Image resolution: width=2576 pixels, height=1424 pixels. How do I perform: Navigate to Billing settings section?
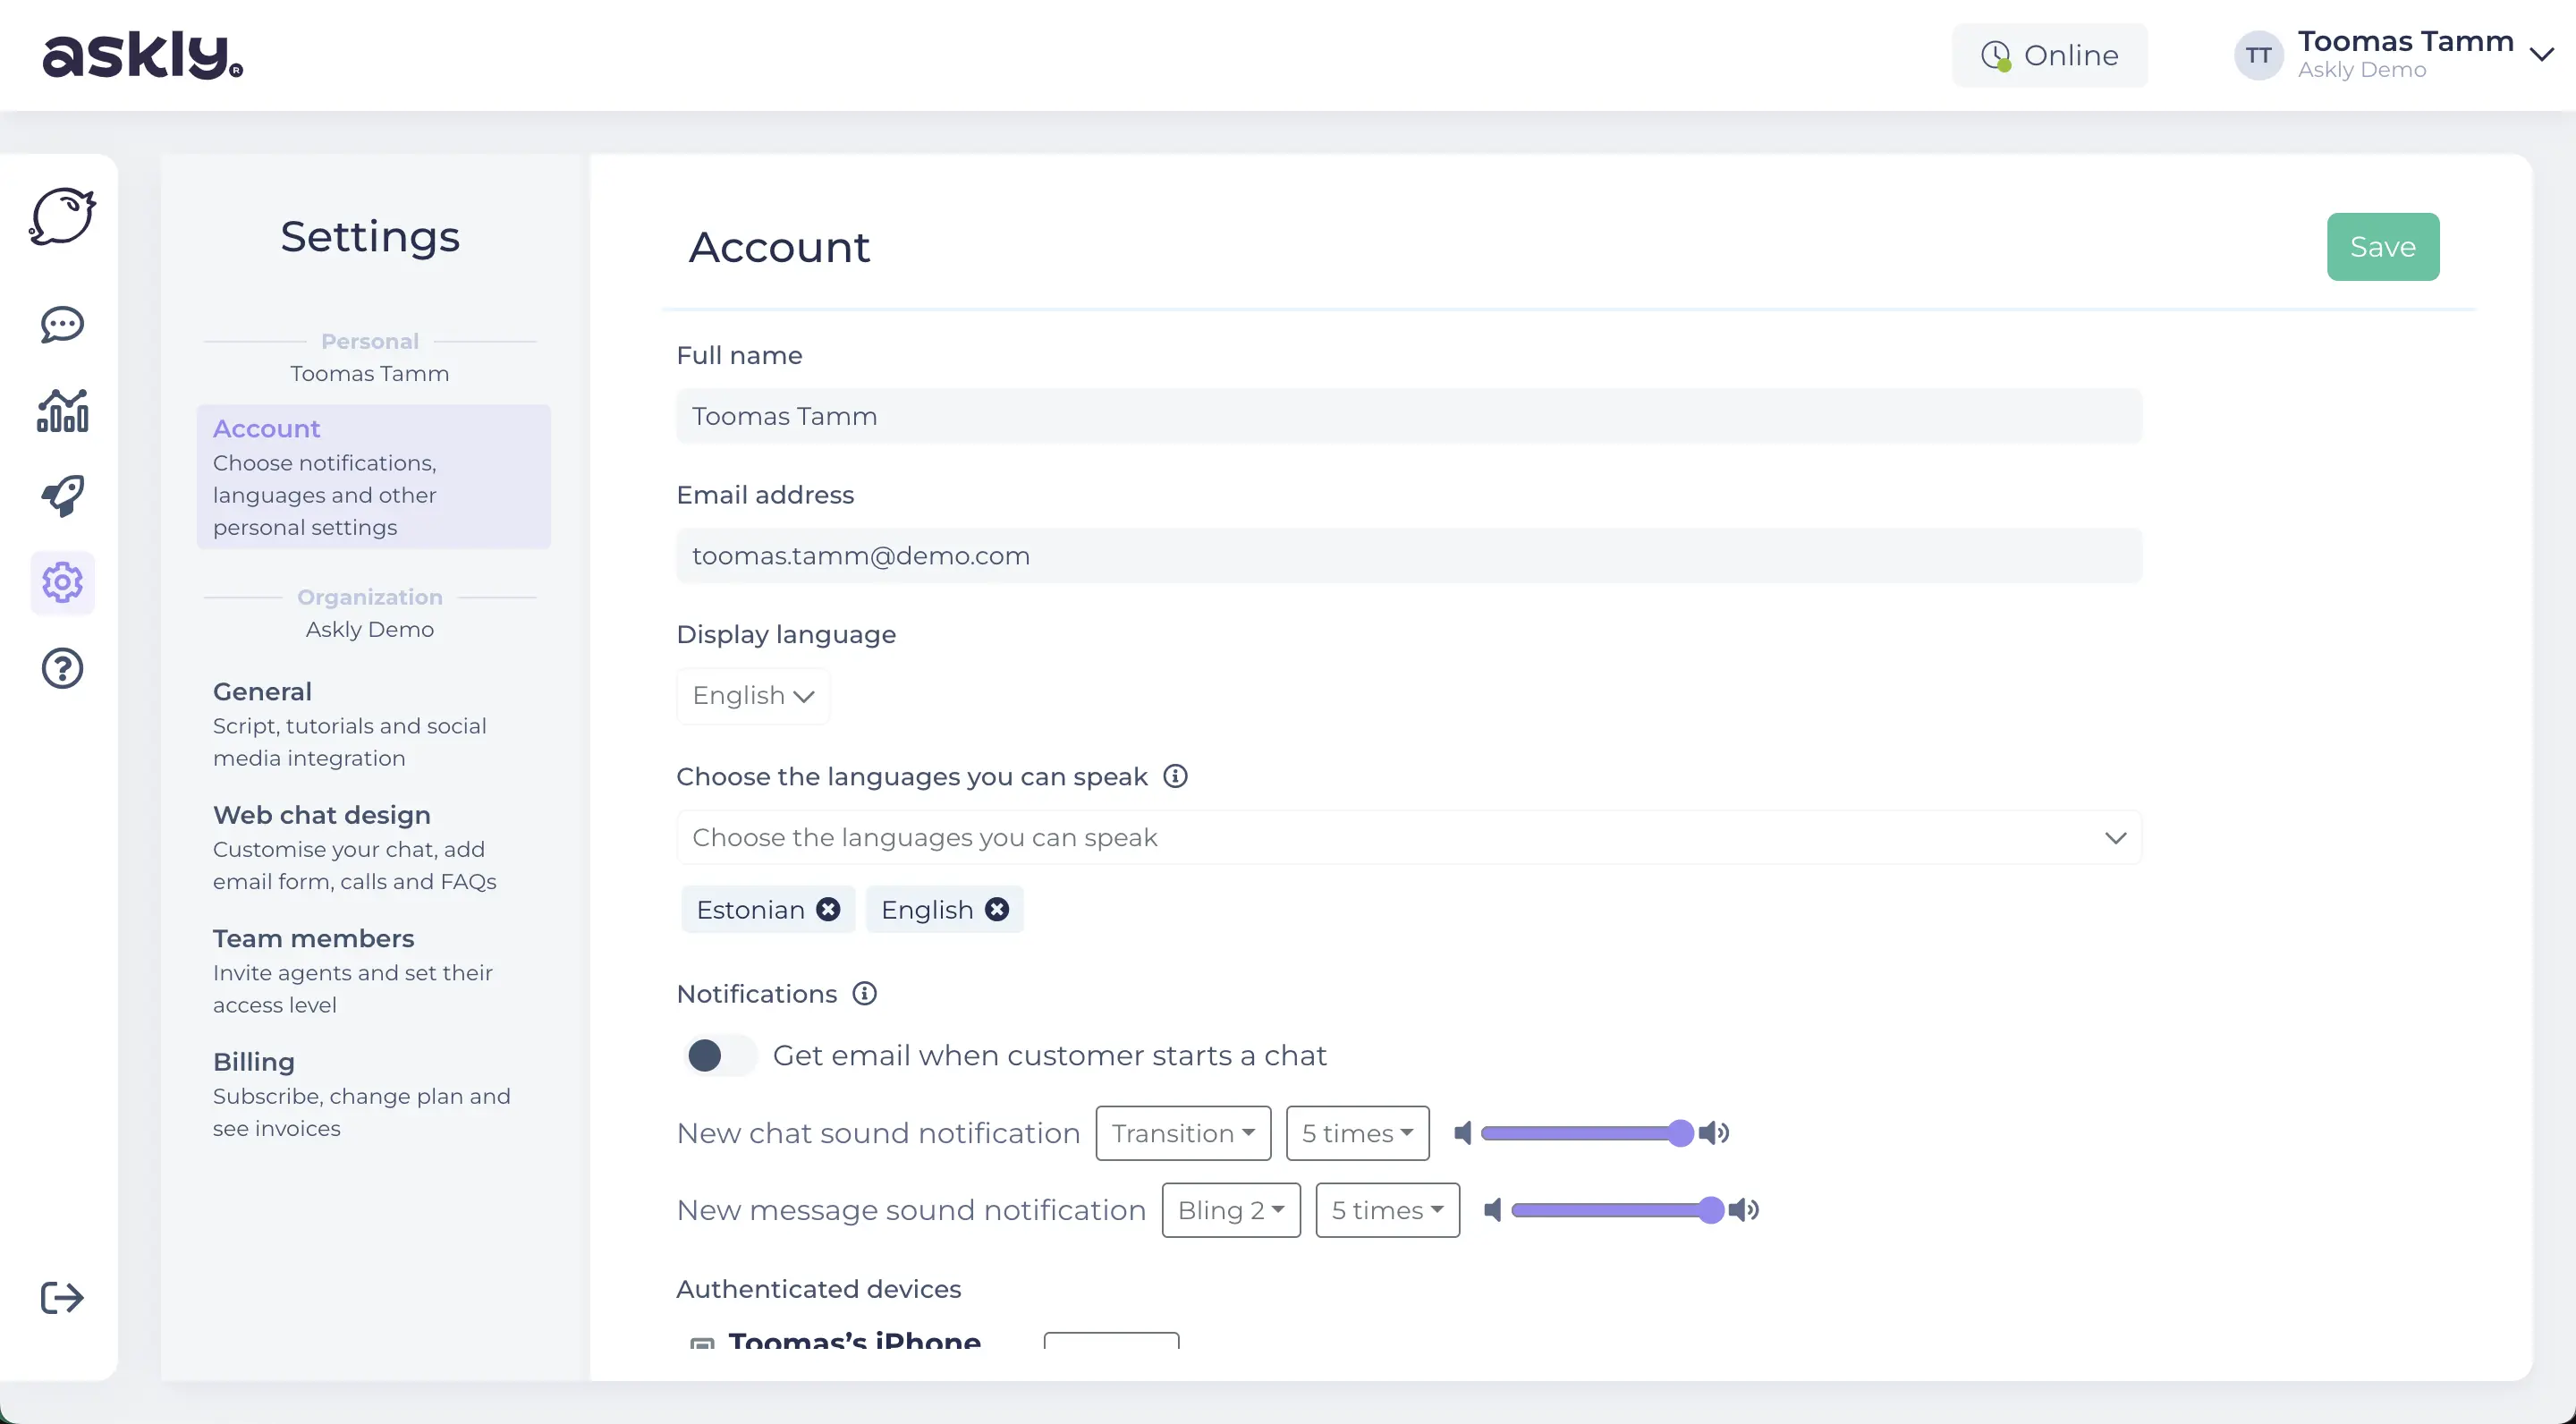tap(252, 1061)
